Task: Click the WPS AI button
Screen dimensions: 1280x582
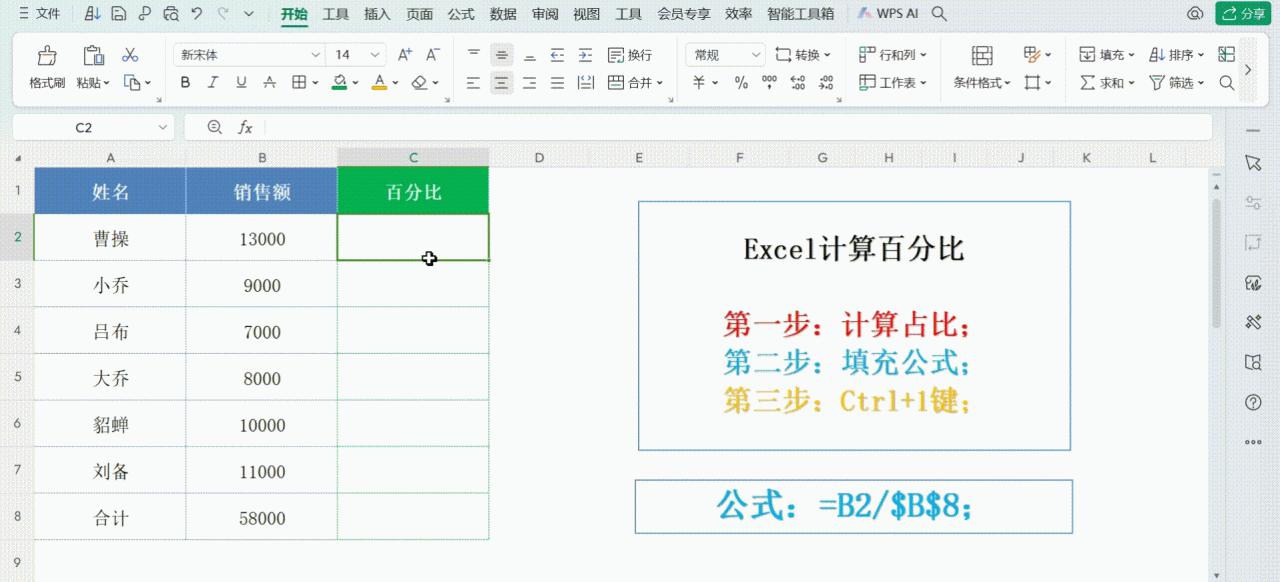Action: pyautogui.click(x=889, y=14)
